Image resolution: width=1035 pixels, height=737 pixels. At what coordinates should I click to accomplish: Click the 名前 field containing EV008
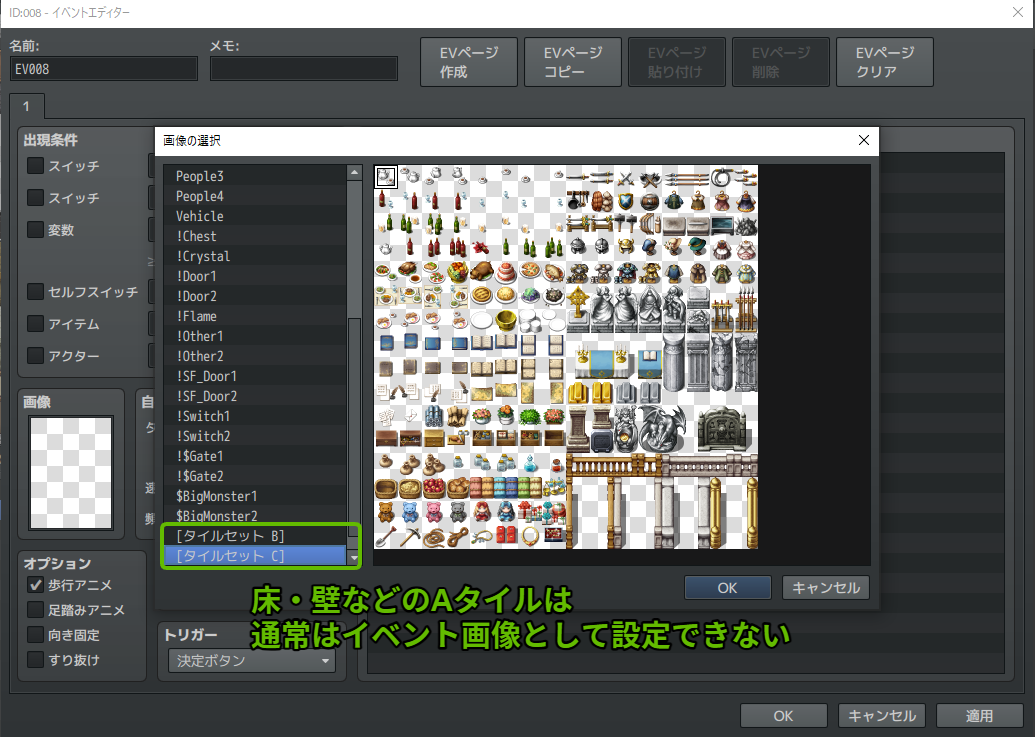103,69
